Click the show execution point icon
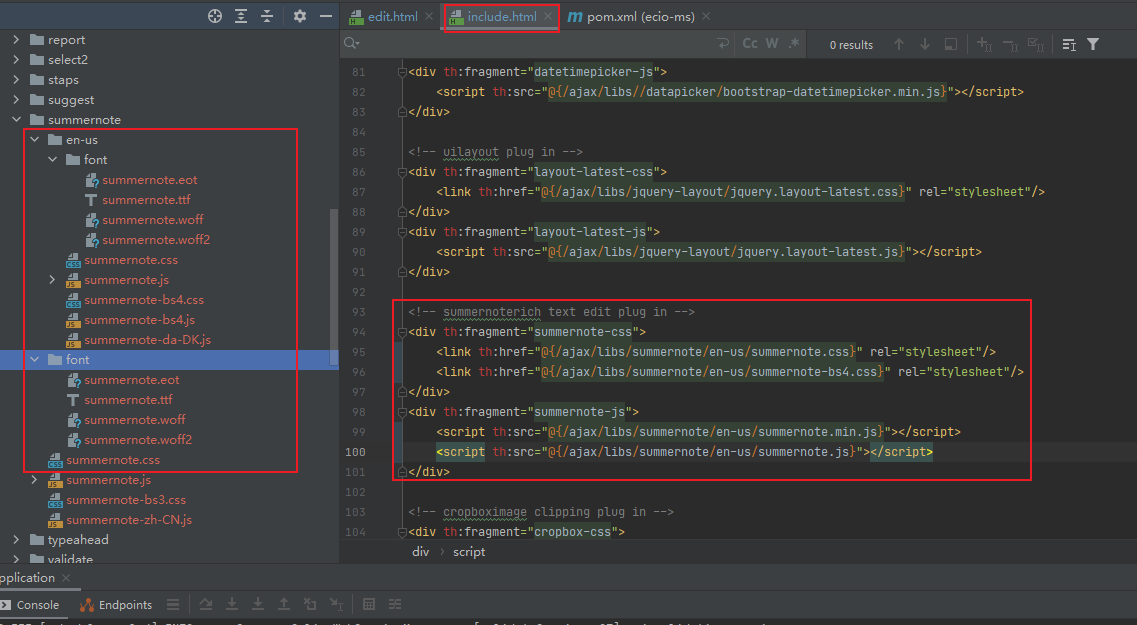 (x=206, y=604)
